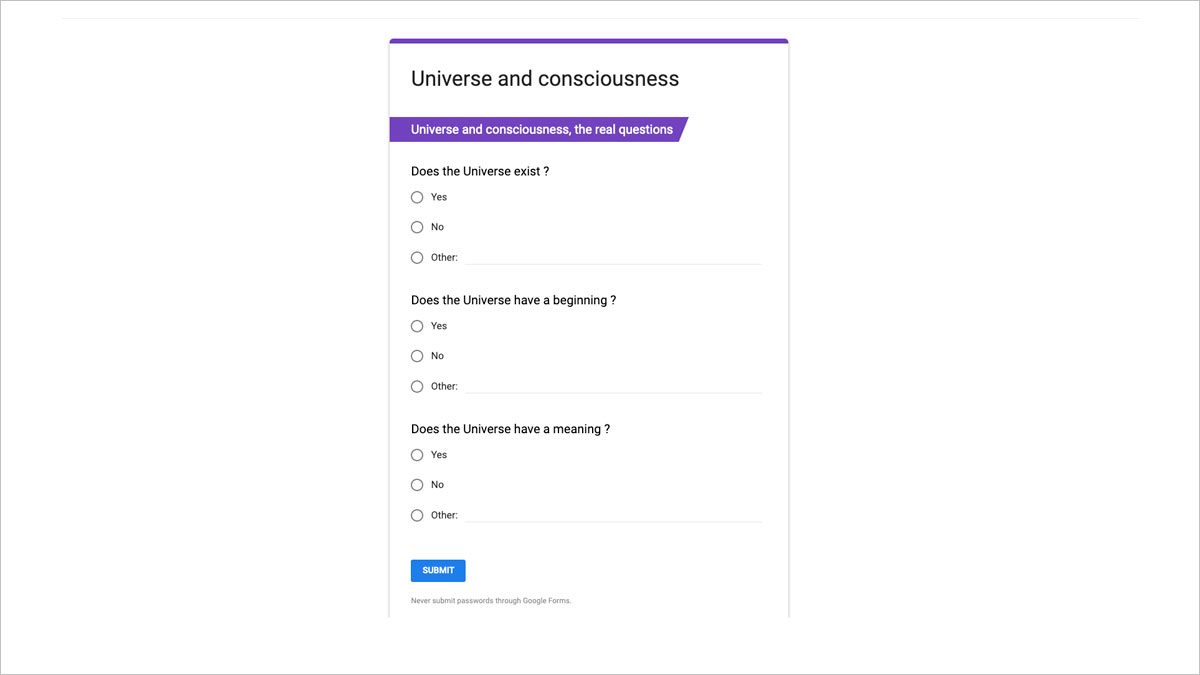
Task: Click the purple bar at the top of the form
Action: point(588,41)
